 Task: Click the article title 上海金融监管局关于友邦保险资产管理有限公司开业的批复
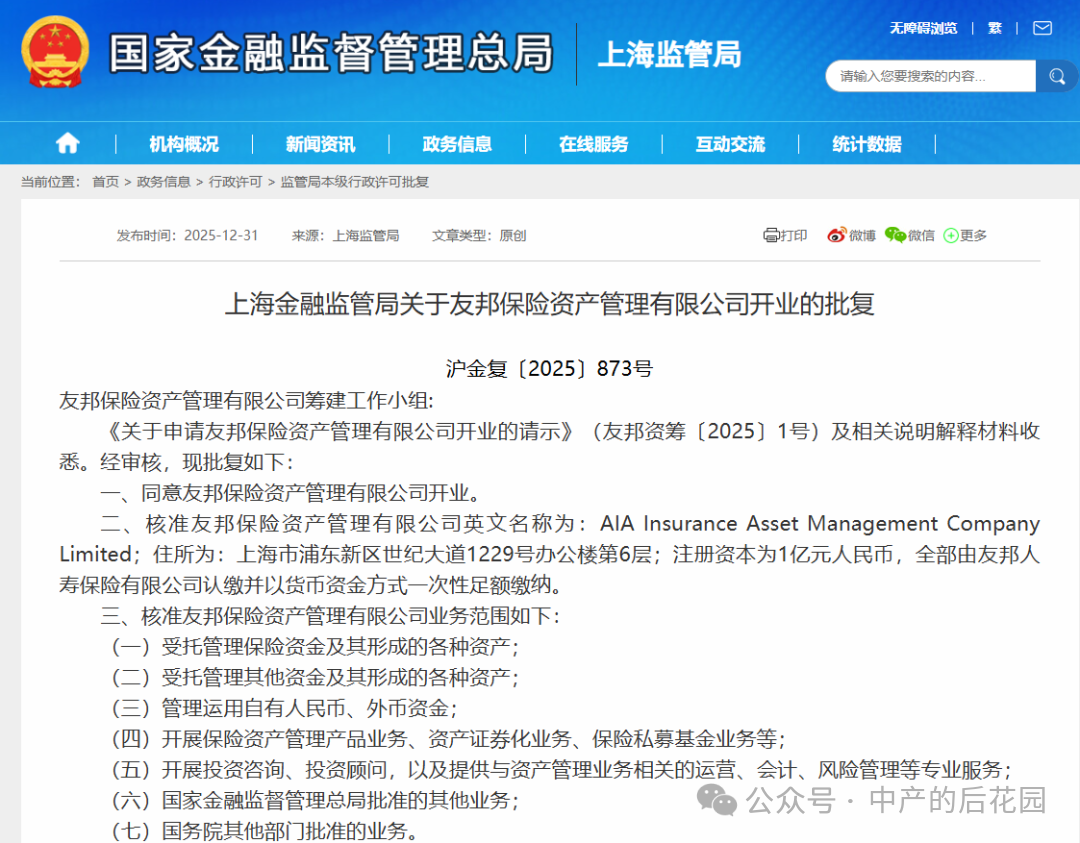(550, 304)
